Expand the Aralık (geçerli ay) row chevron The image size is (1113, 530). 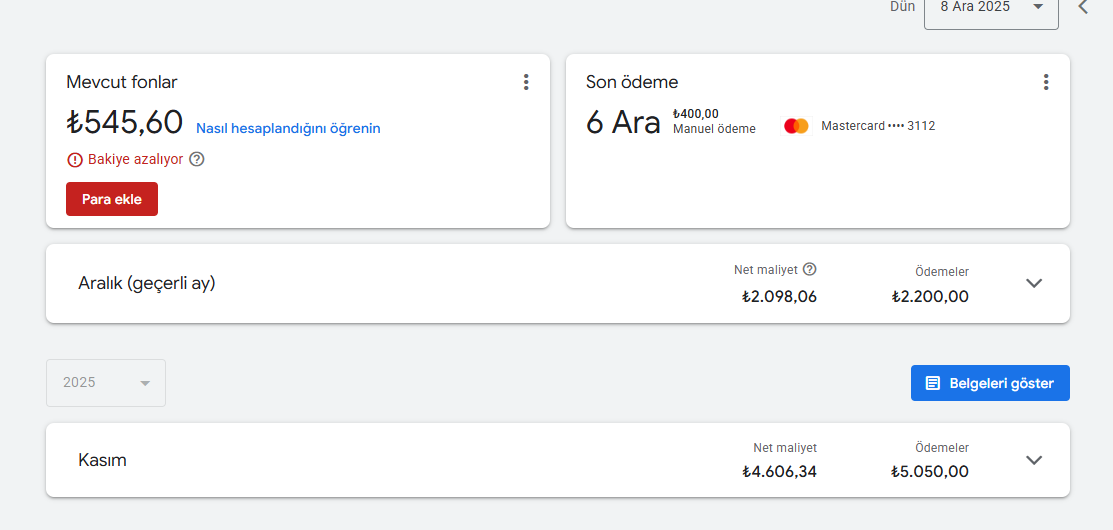pyautogui.click(x=1034, y=283)
